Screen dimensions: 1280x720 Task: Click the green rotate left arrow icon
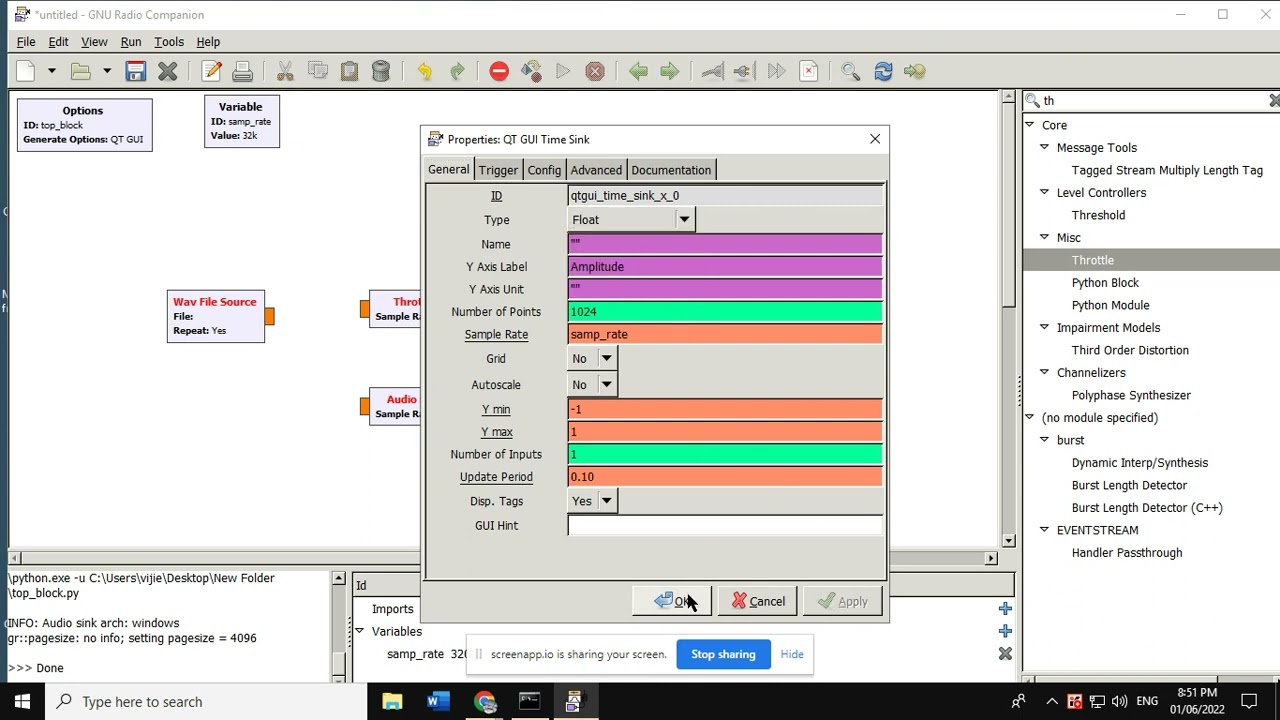(638, 71)
